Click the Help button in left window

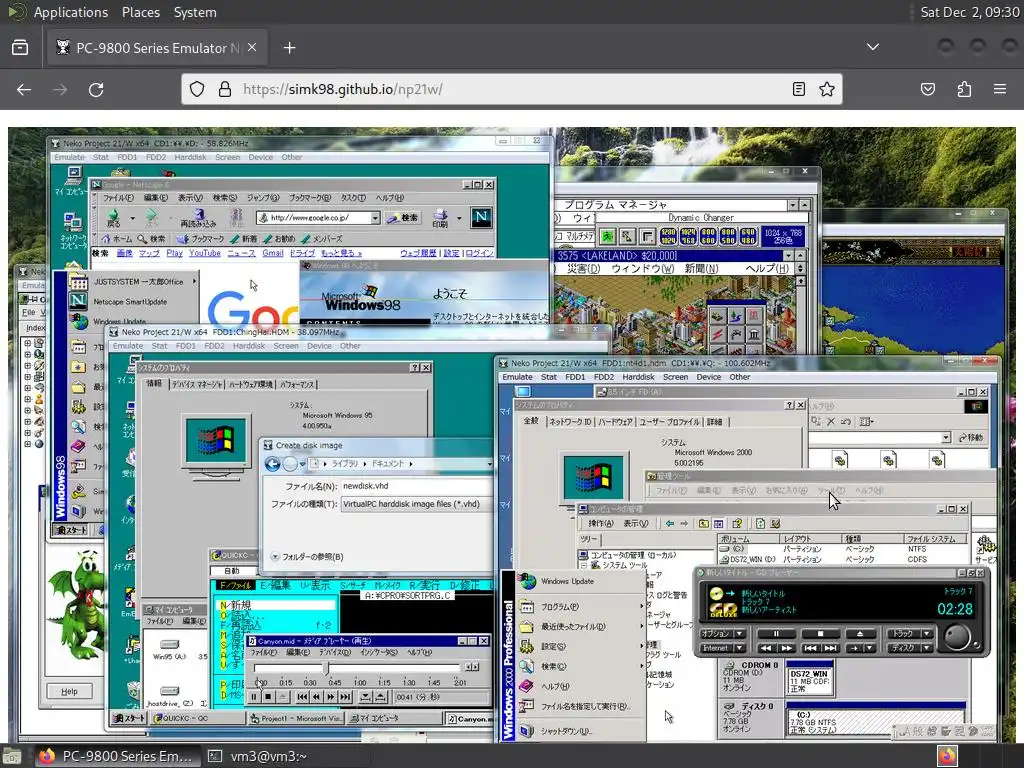pos(69,691)
